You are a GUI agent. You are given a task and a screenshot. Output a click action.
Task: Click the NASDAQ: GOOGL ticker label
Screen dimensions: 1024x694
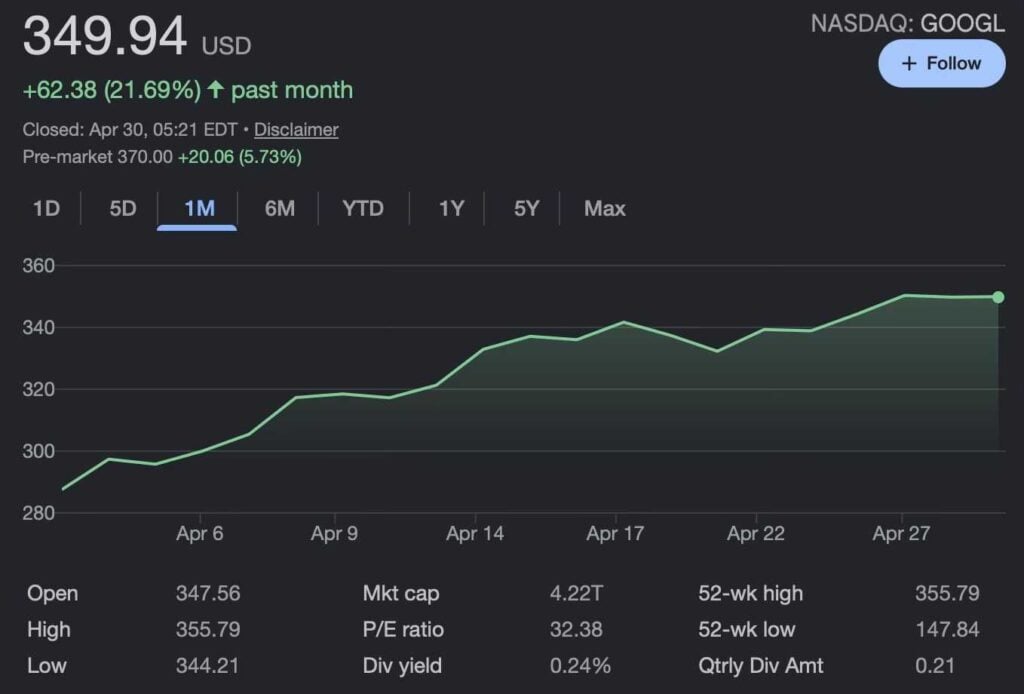click(x=907, y=24)
